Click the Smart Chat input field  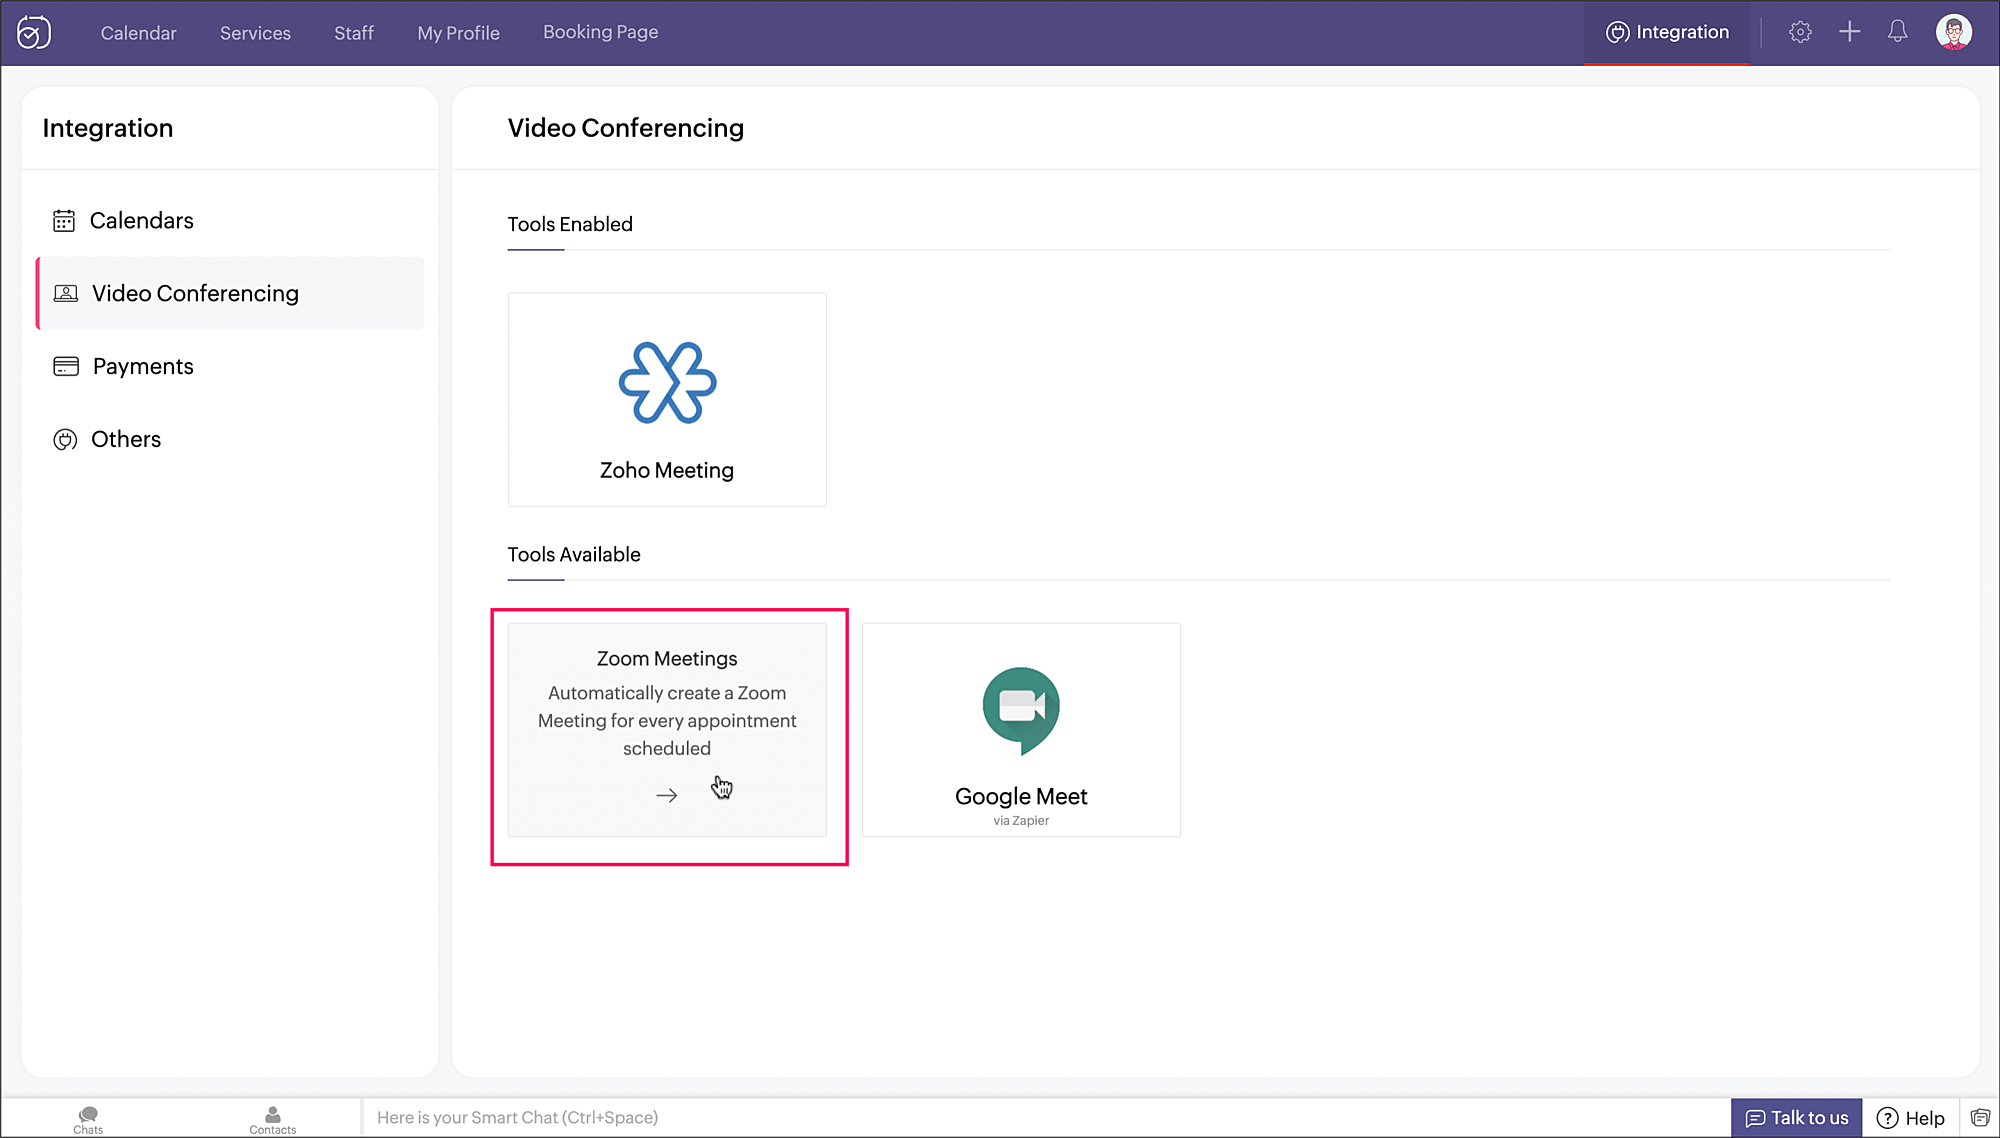(x=1045, y=1118)
